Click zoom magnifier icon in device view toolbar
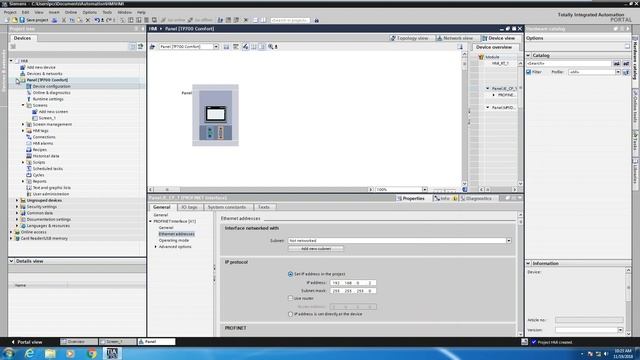 271,47
